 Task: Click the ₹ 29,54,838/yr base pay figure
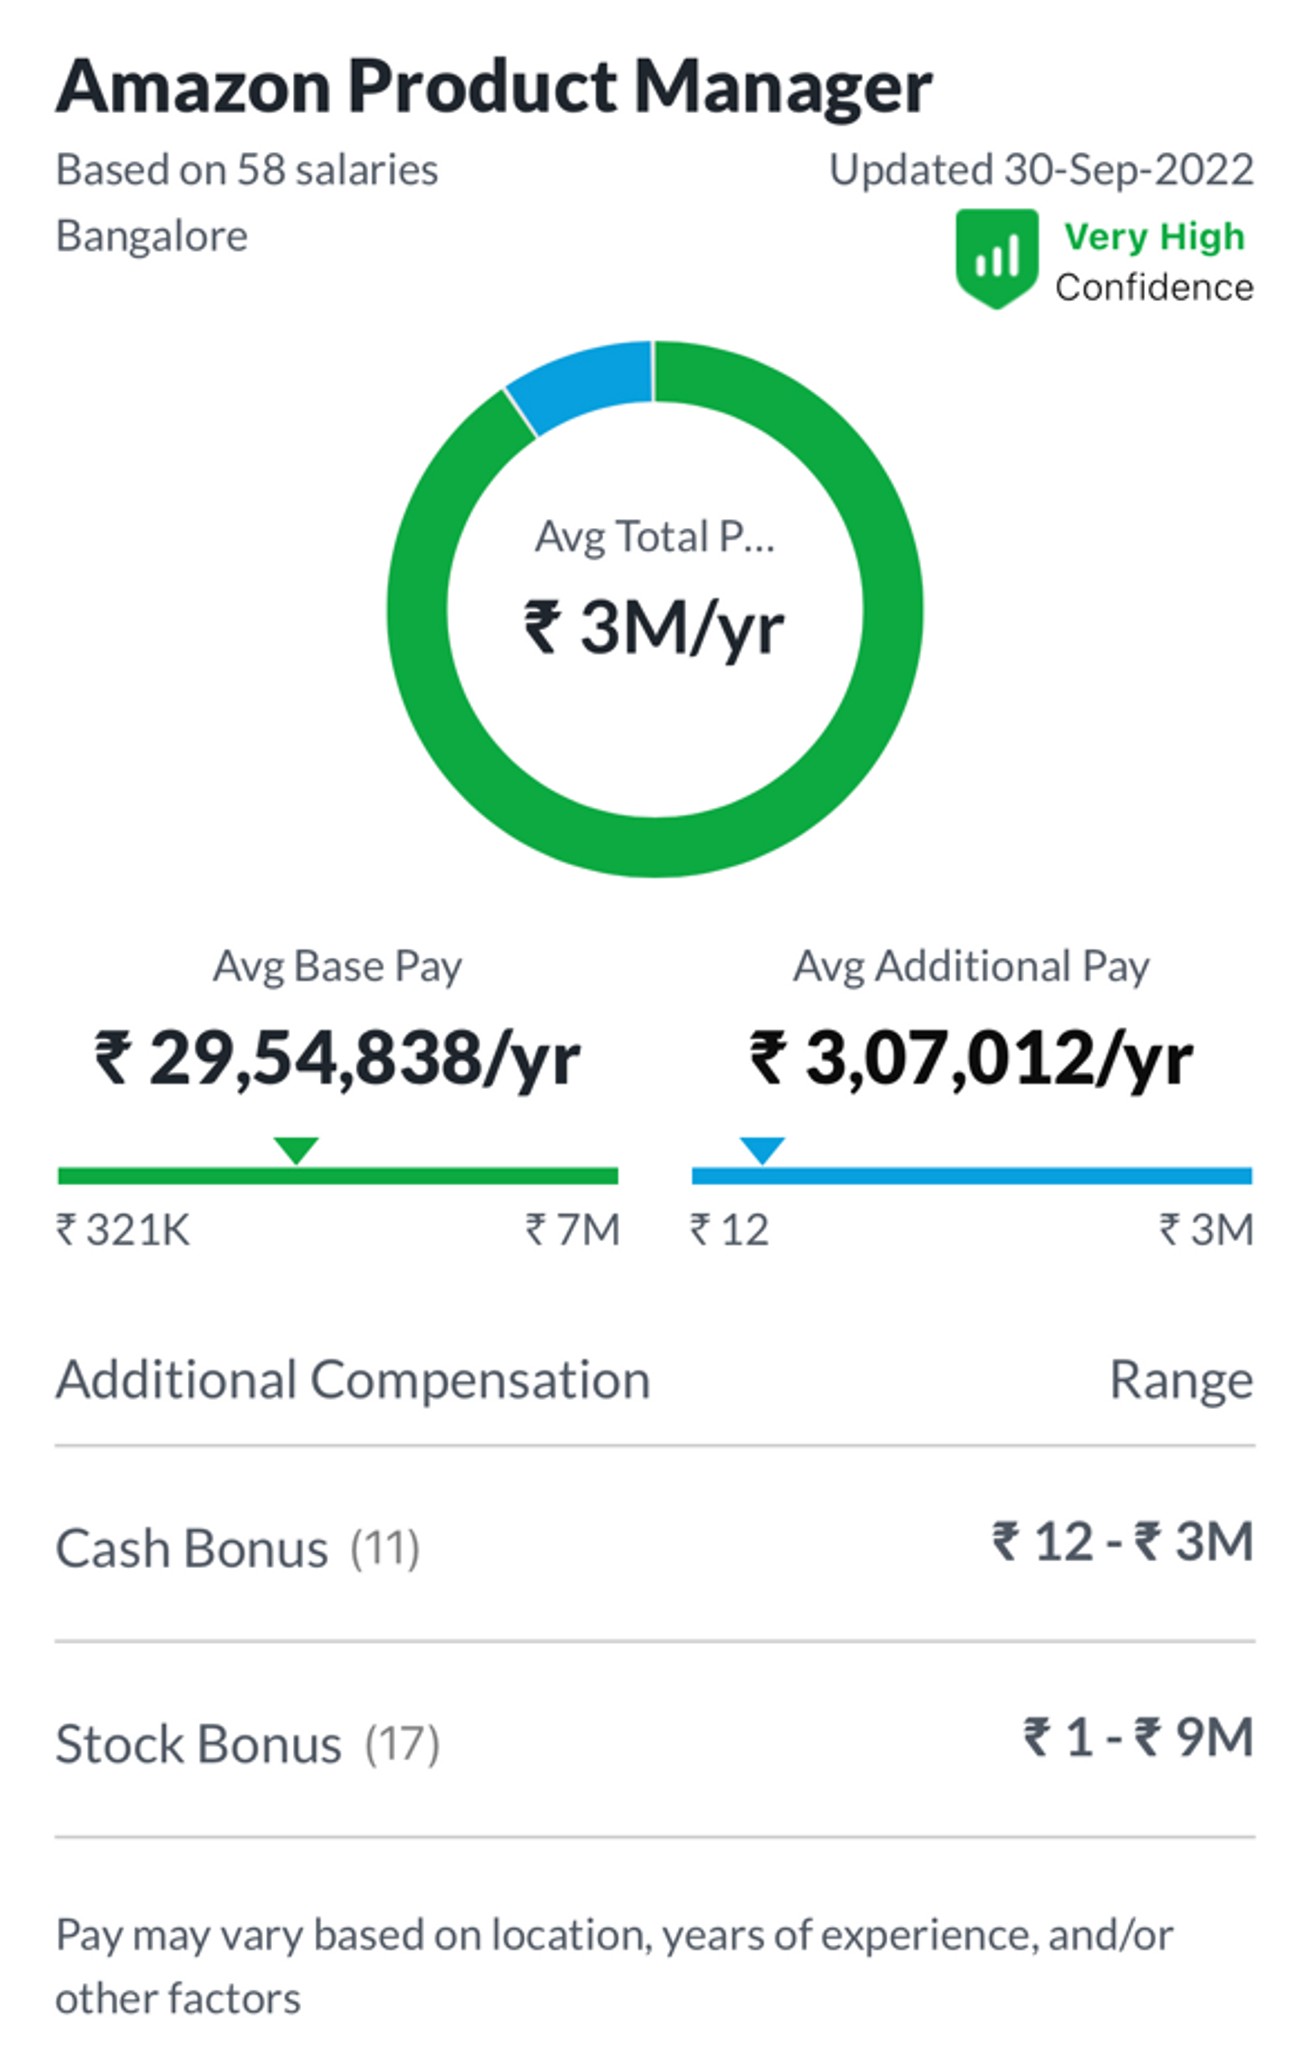pyautogui.click(x=338, y=1059)
